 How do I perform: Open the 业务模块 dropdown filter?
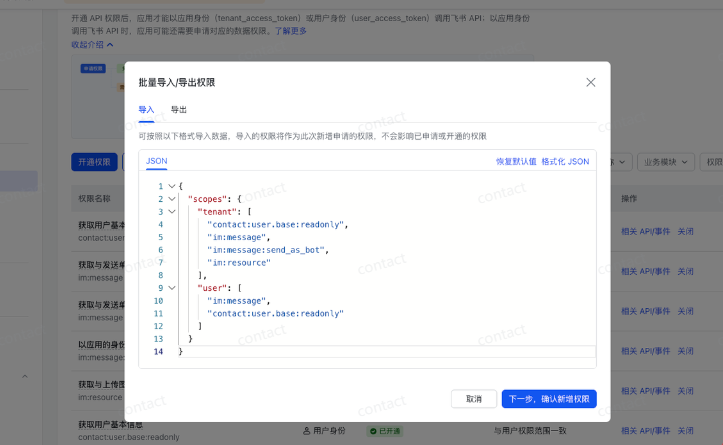coord(665,162)
